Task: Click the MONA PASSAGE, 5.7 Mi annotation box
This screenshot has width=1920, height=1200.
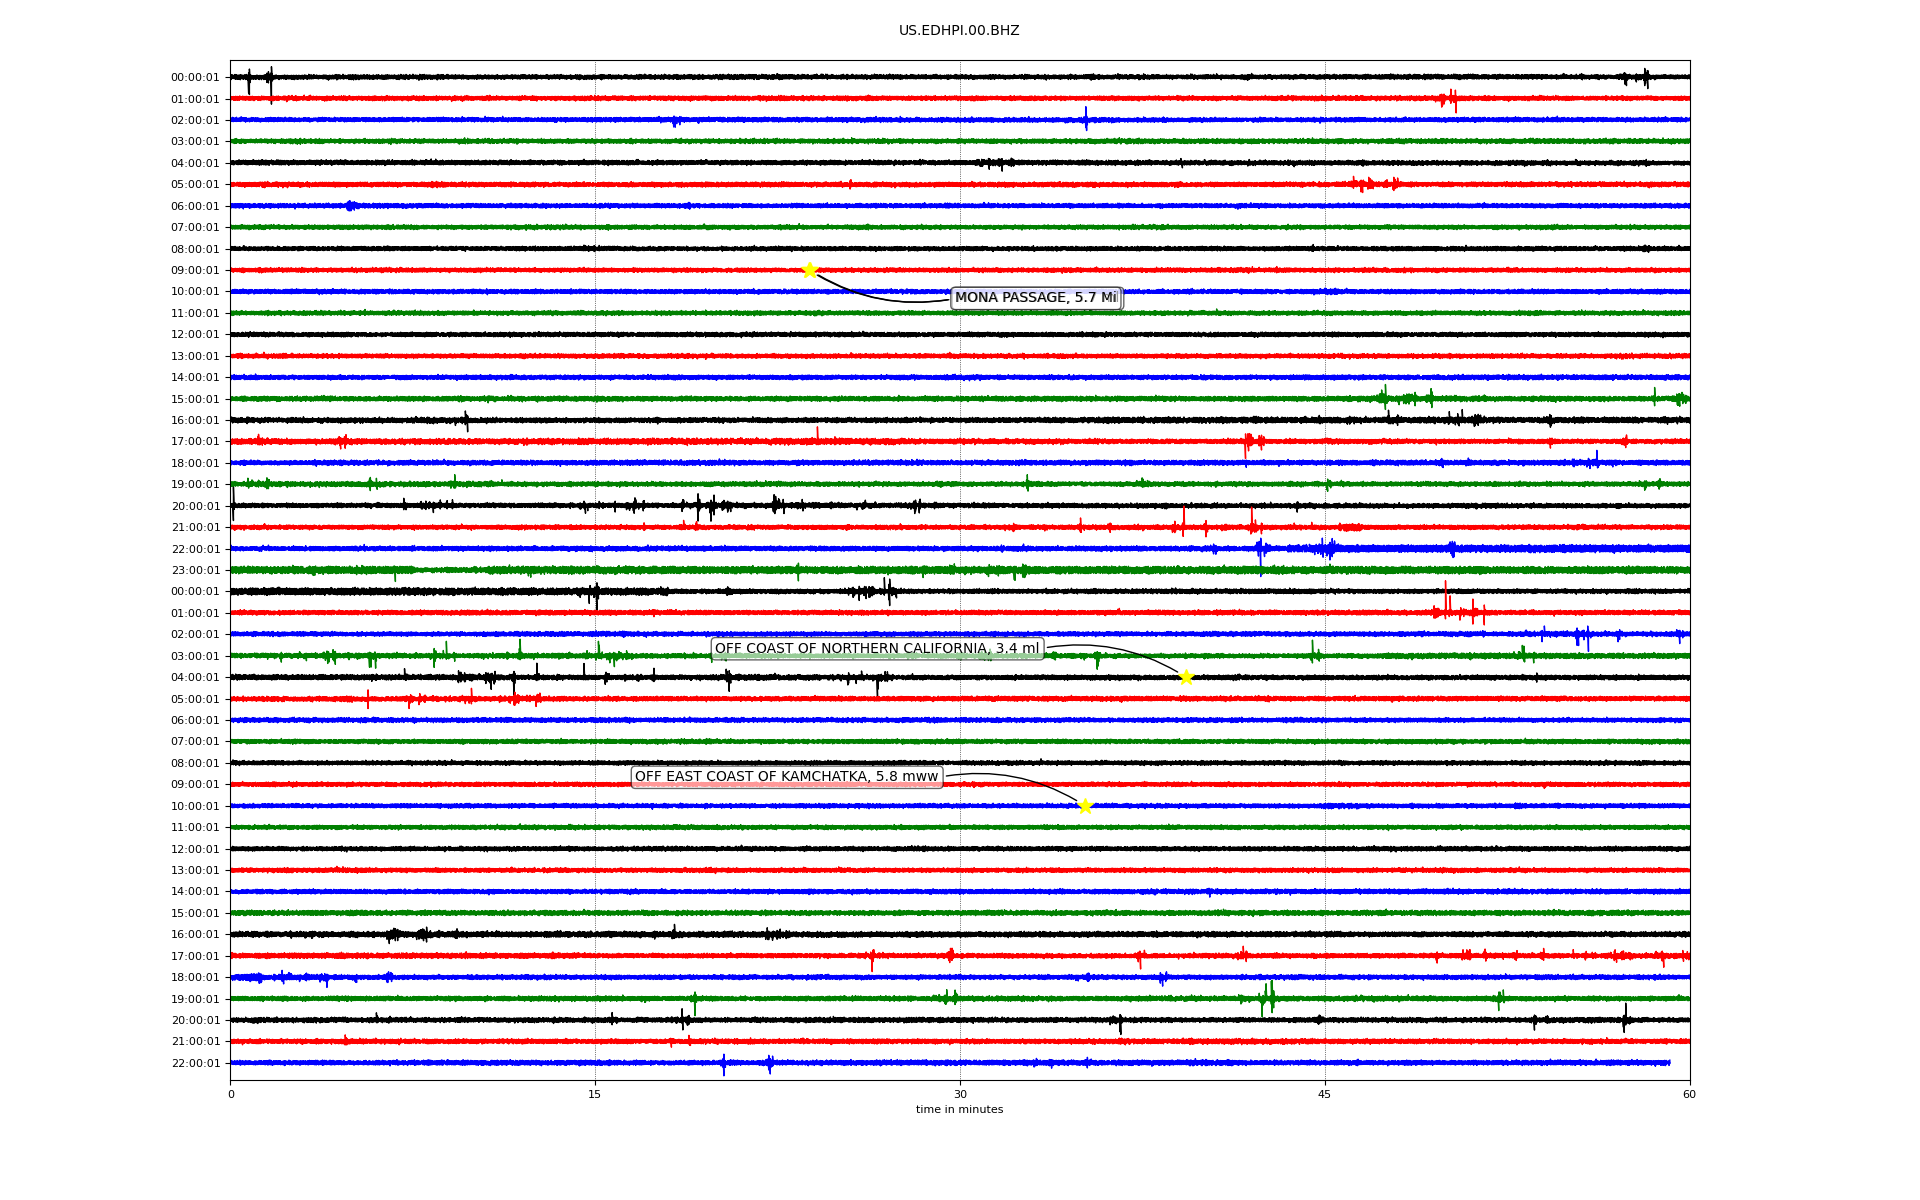Action: click(x=1036, y=298)
